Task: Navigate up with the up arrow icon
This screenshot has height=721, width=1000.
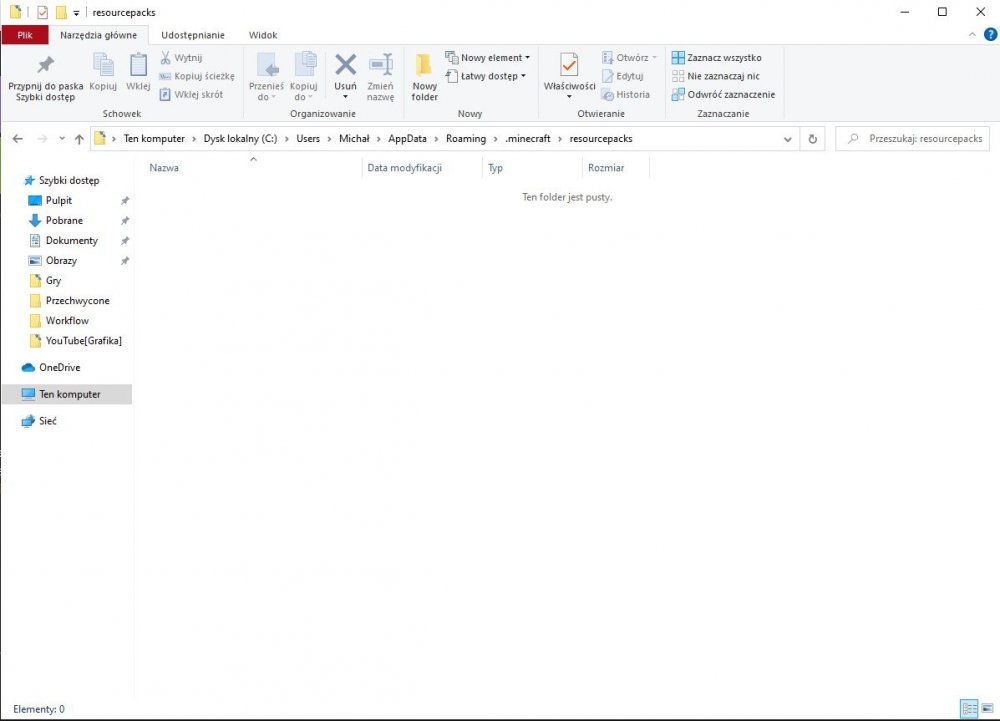Action: 79,139
